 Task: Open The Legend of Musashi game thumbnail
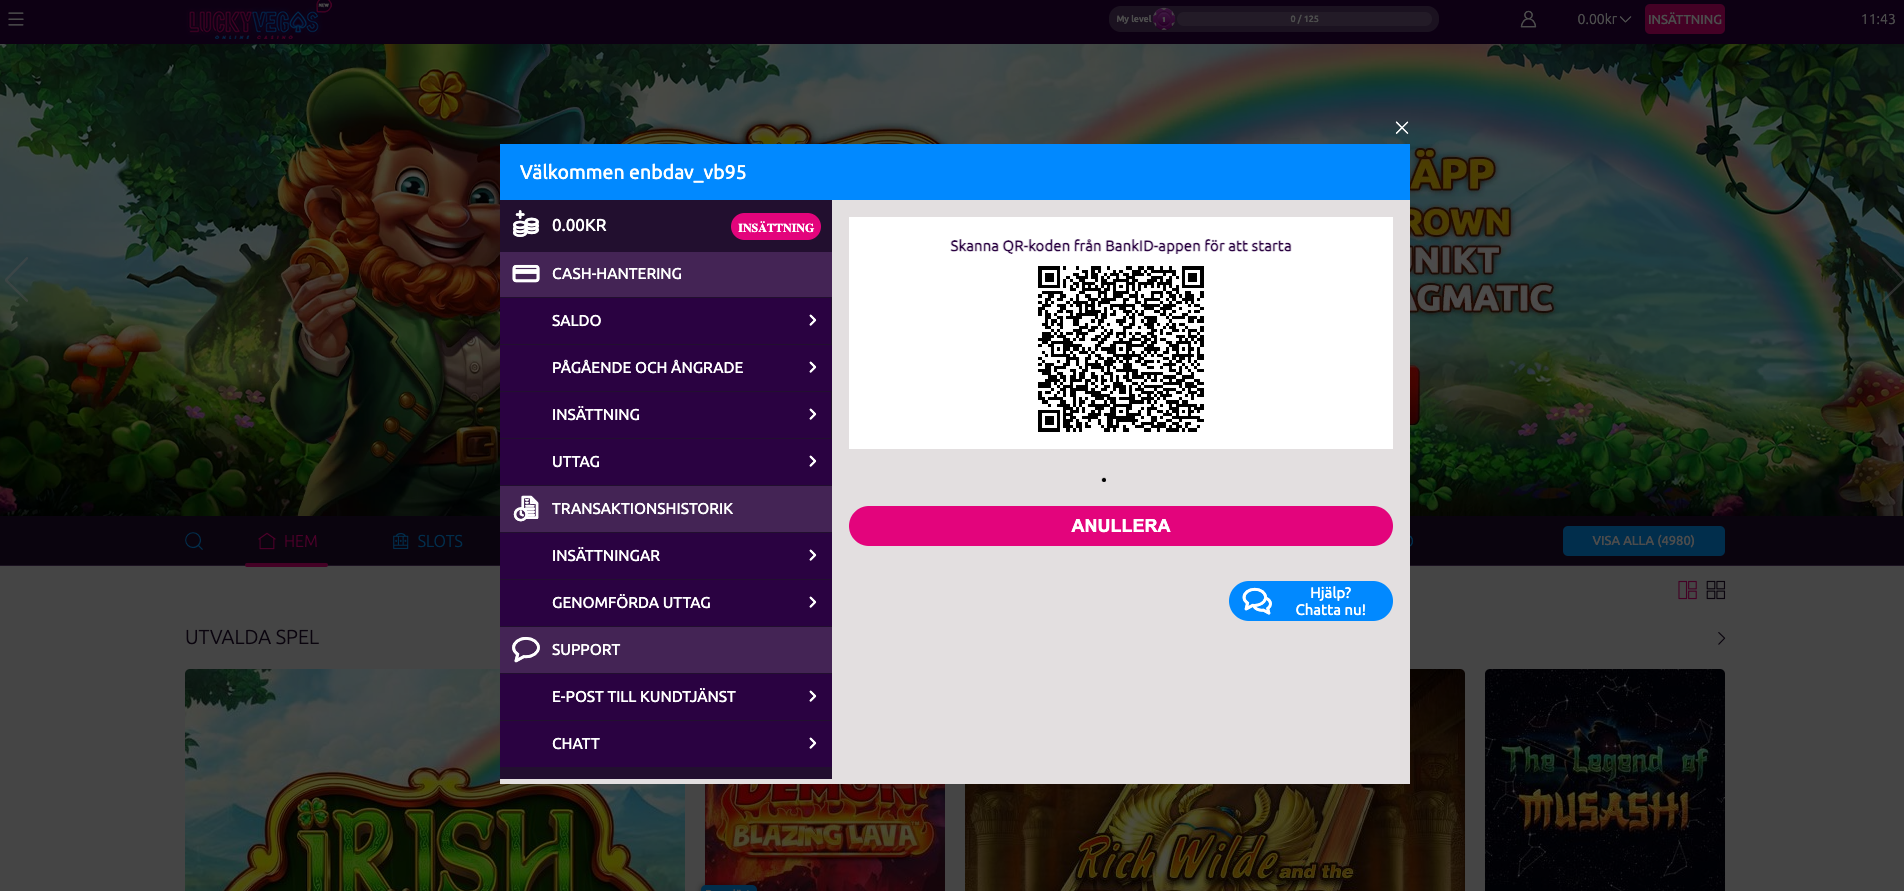[x=1605, y=780]
